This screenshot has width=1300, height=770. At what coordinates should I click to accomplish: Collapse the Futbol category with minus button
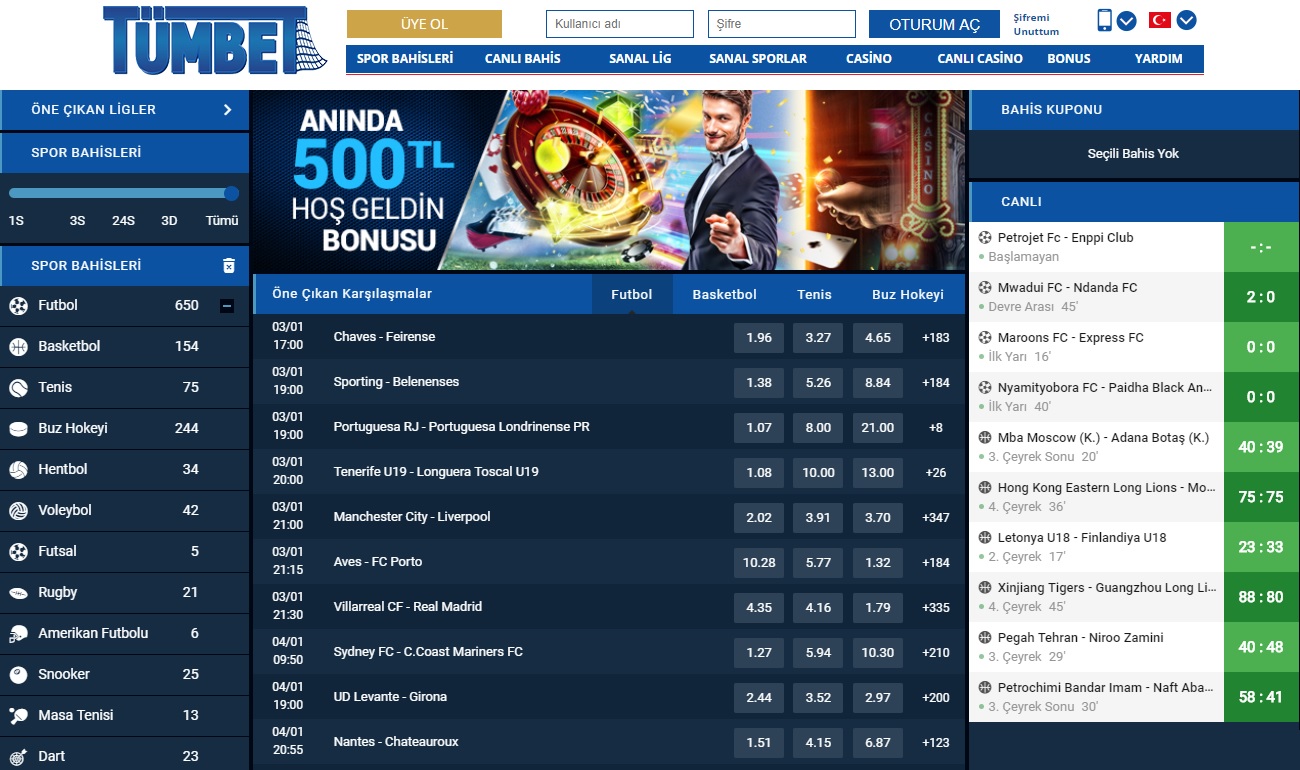point(227,306)
